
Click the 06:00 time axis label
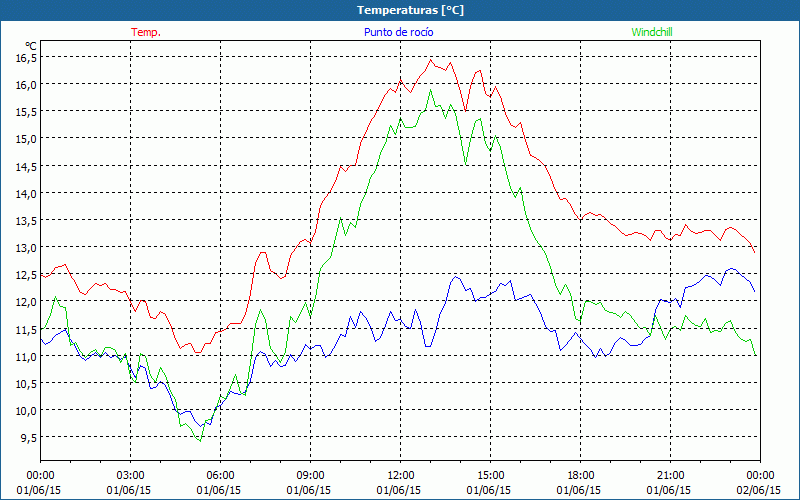coord(220,476)
